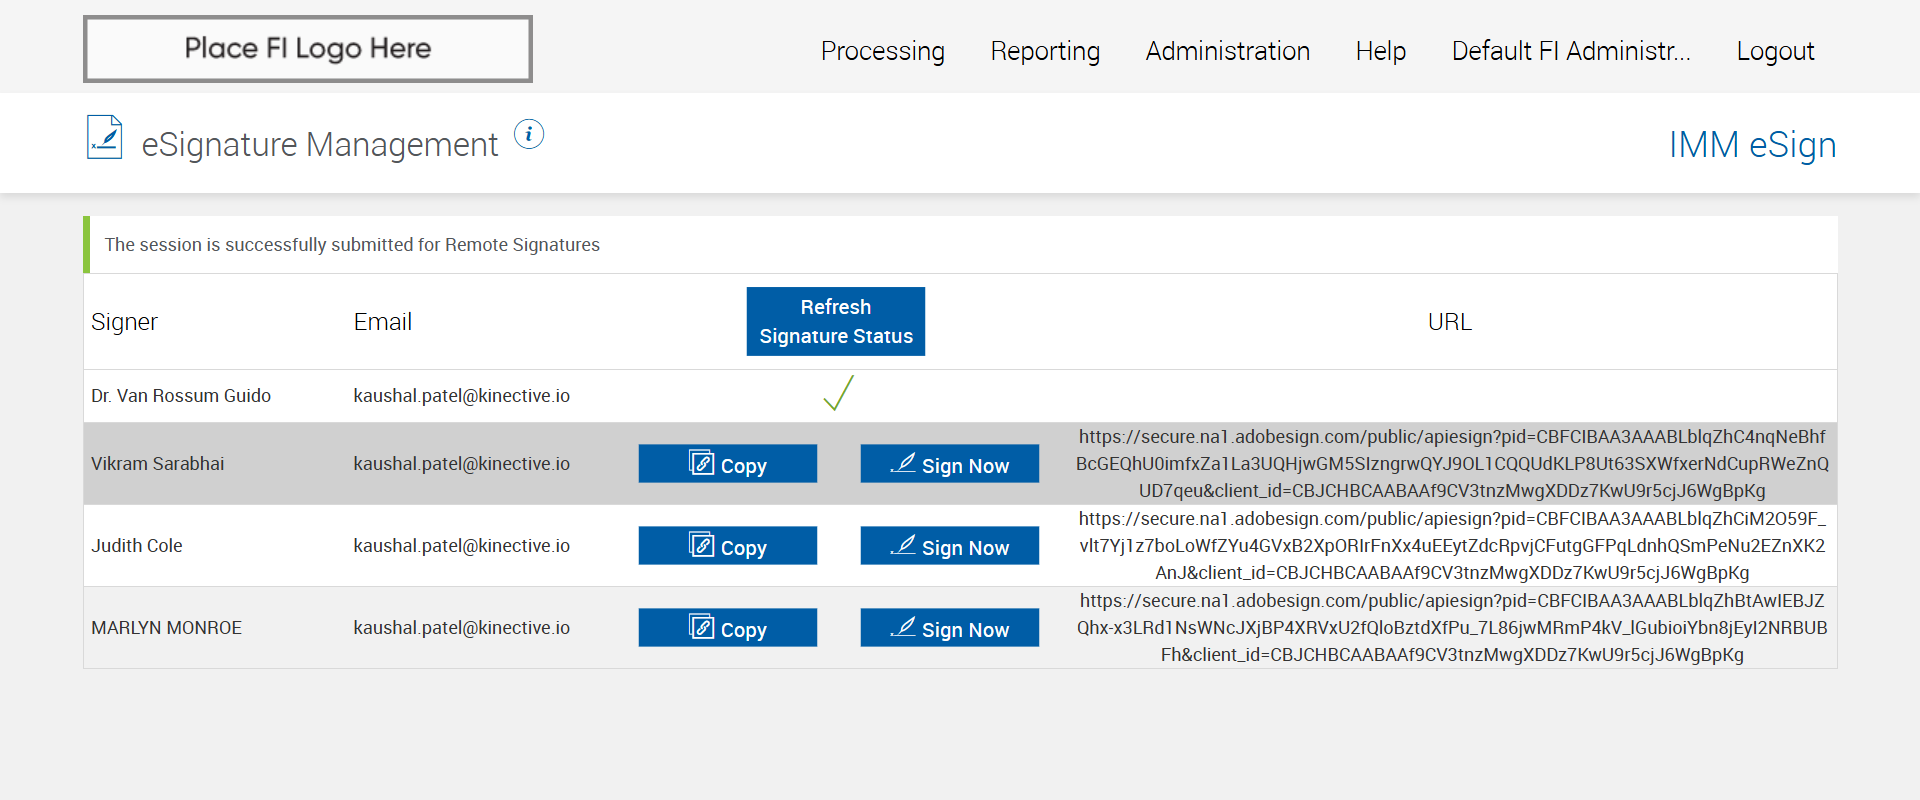Select the Adobe Sign URL for Vikram Sarabhai

click(1452, 464)
